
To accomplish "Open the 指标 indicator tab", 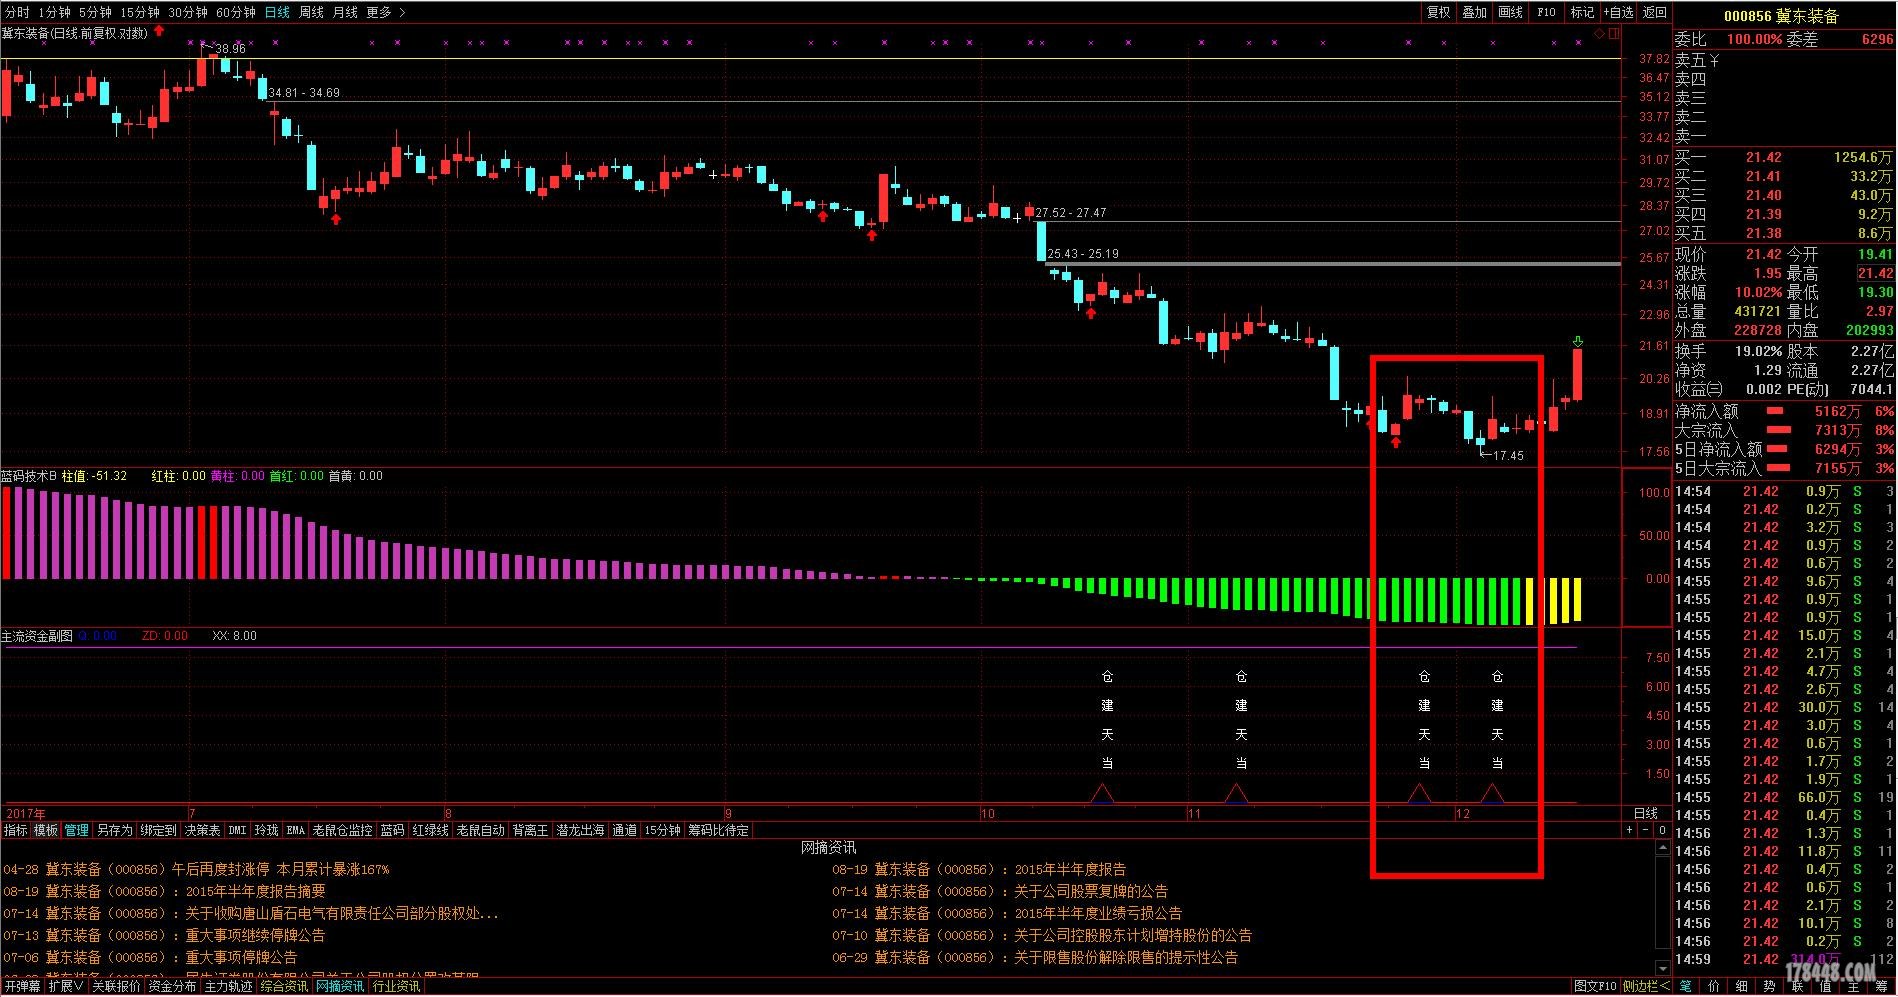I will (15, 830).
